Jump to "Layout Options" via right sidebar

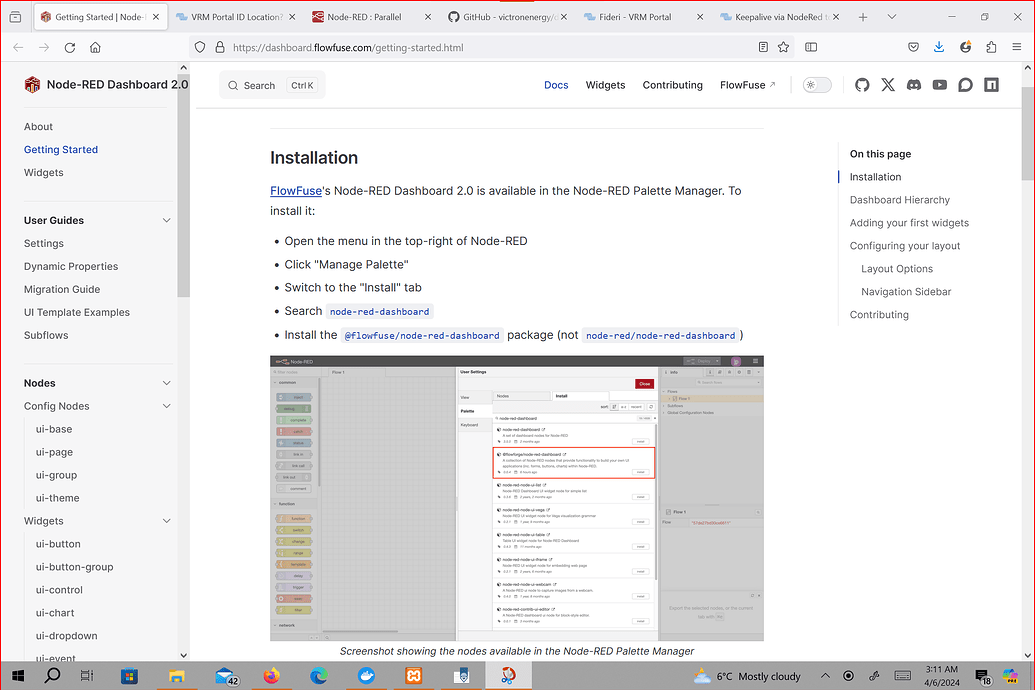coord(896,268)
